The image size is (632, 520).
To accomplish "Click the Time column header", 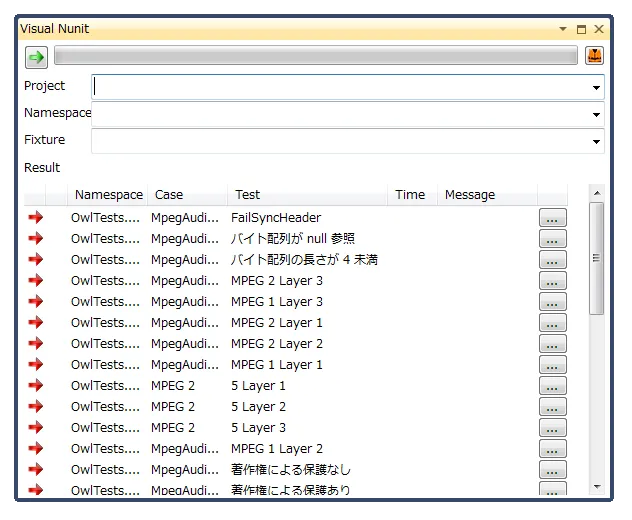I will pos(410,195).
